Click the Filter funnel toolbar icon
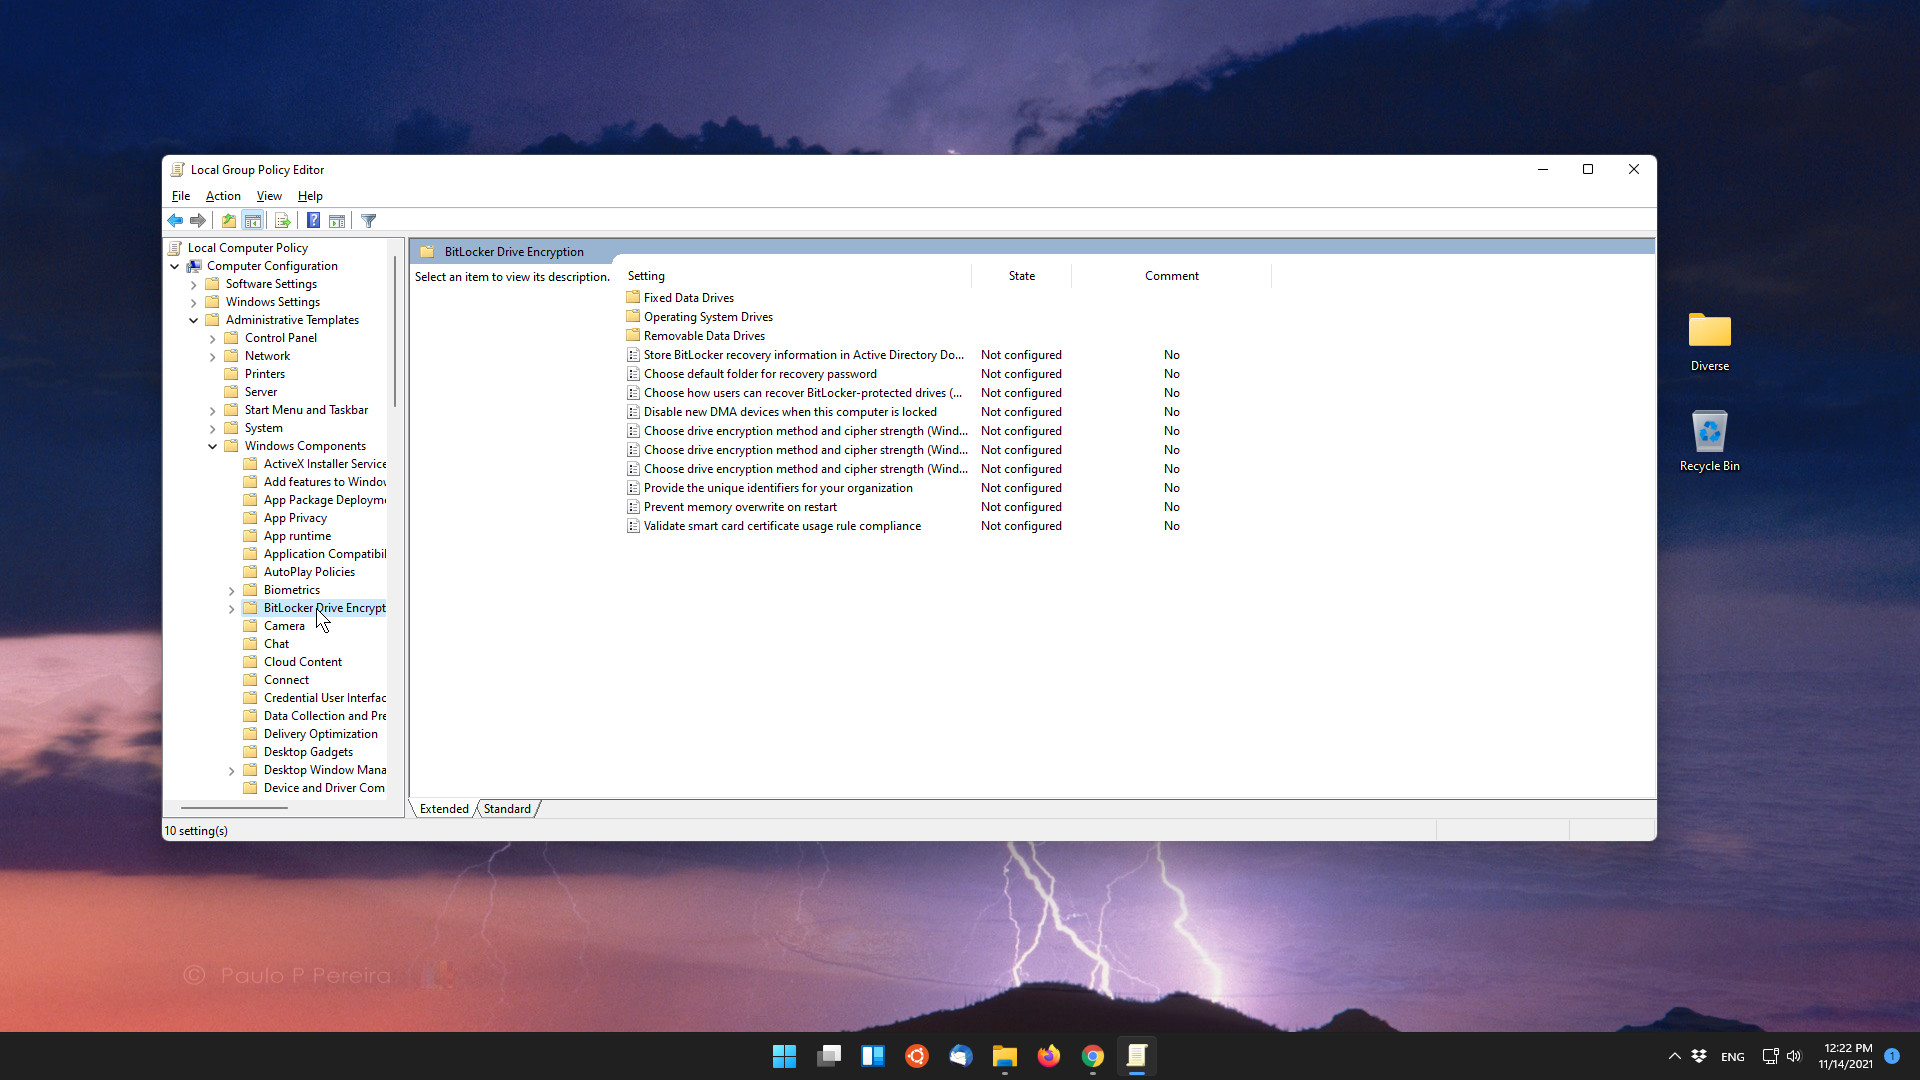 (369, 221)
